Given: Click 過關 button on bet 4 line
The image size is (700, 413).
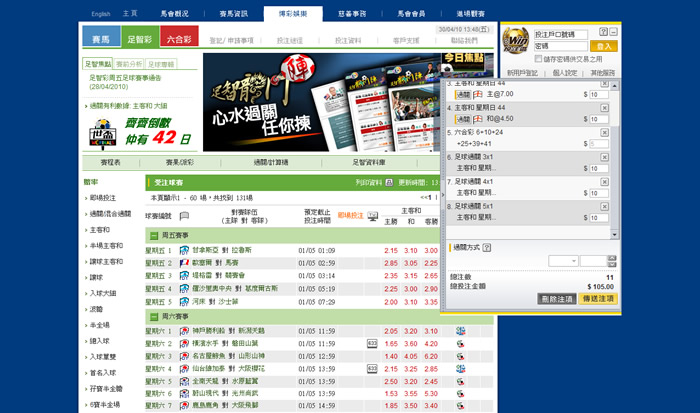Looking at the screenshot, I should coord(462,119).
